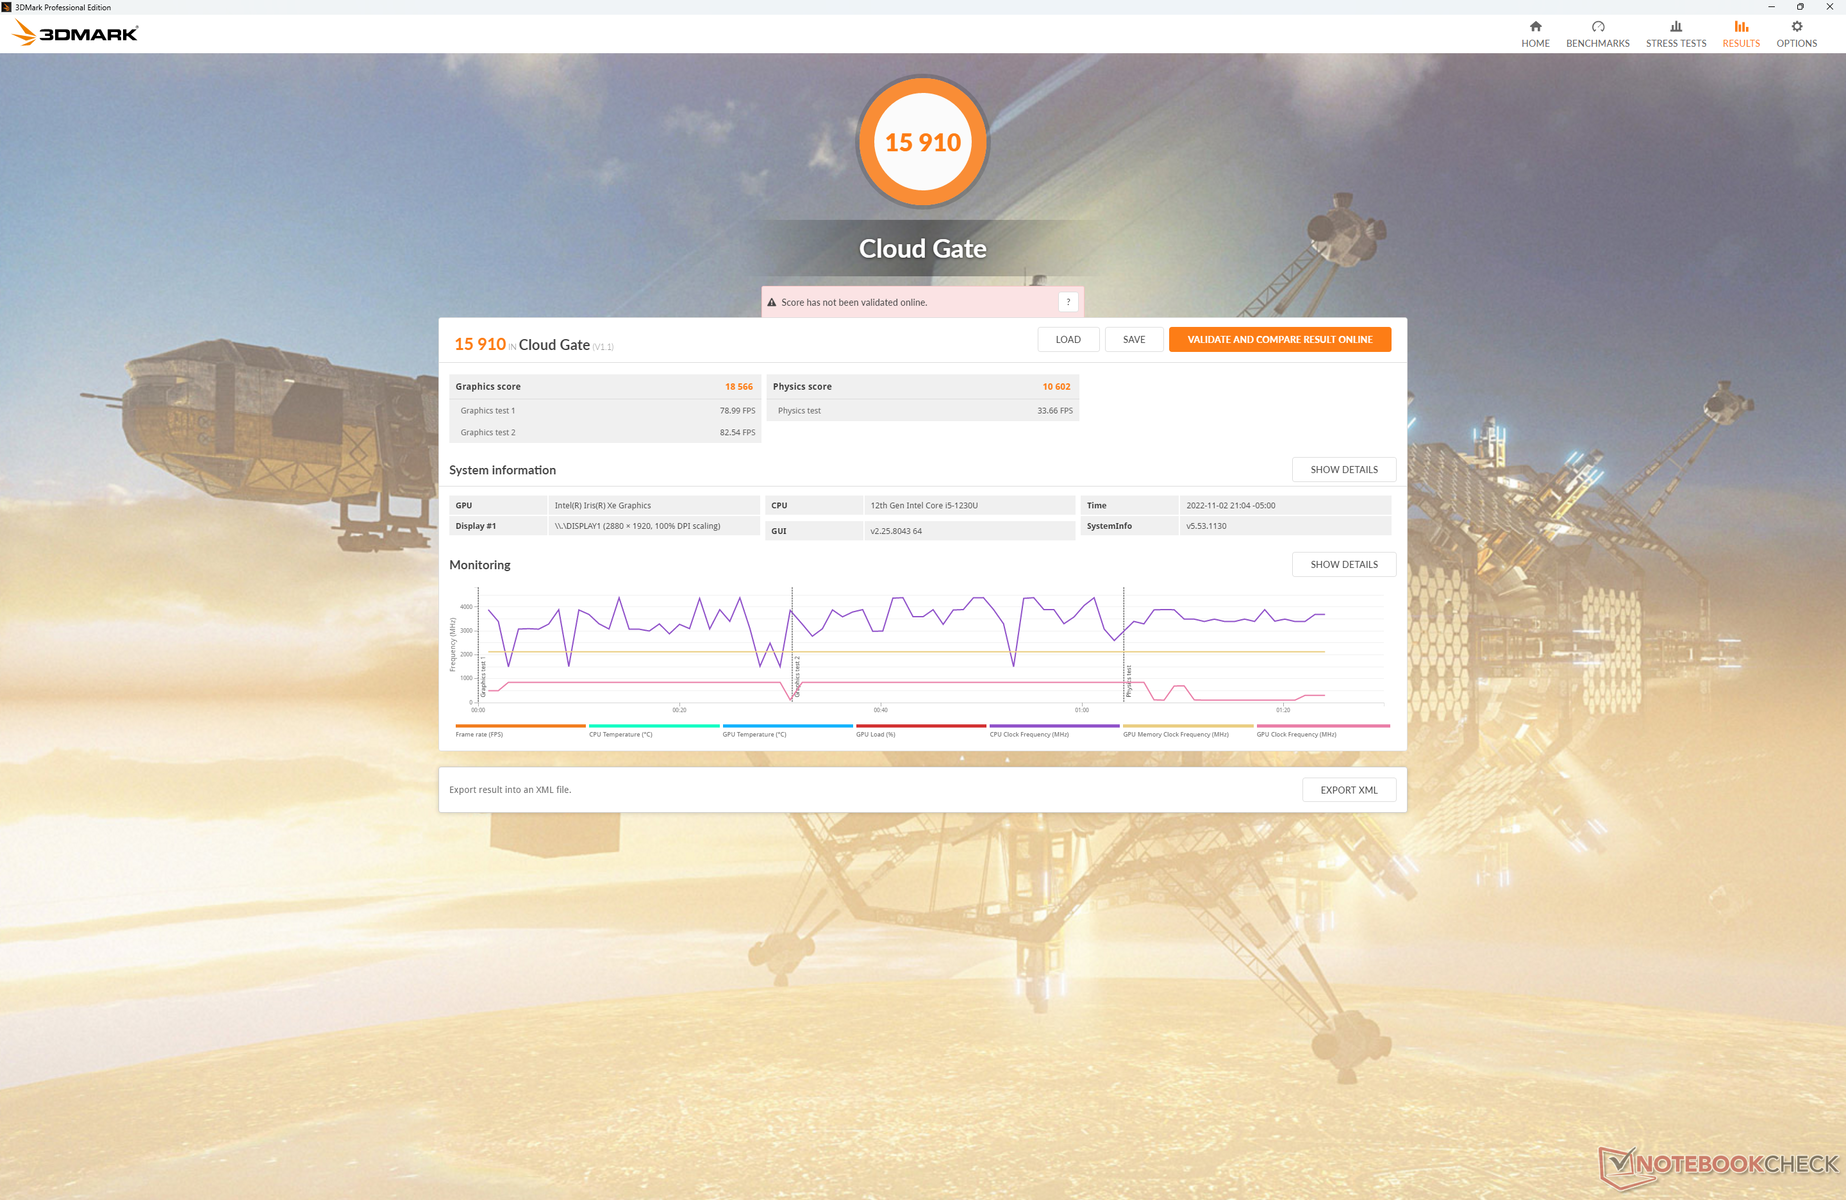Save the result with SAVE button
This screenshot has height=1200, width=1846.
[1134, 339]
